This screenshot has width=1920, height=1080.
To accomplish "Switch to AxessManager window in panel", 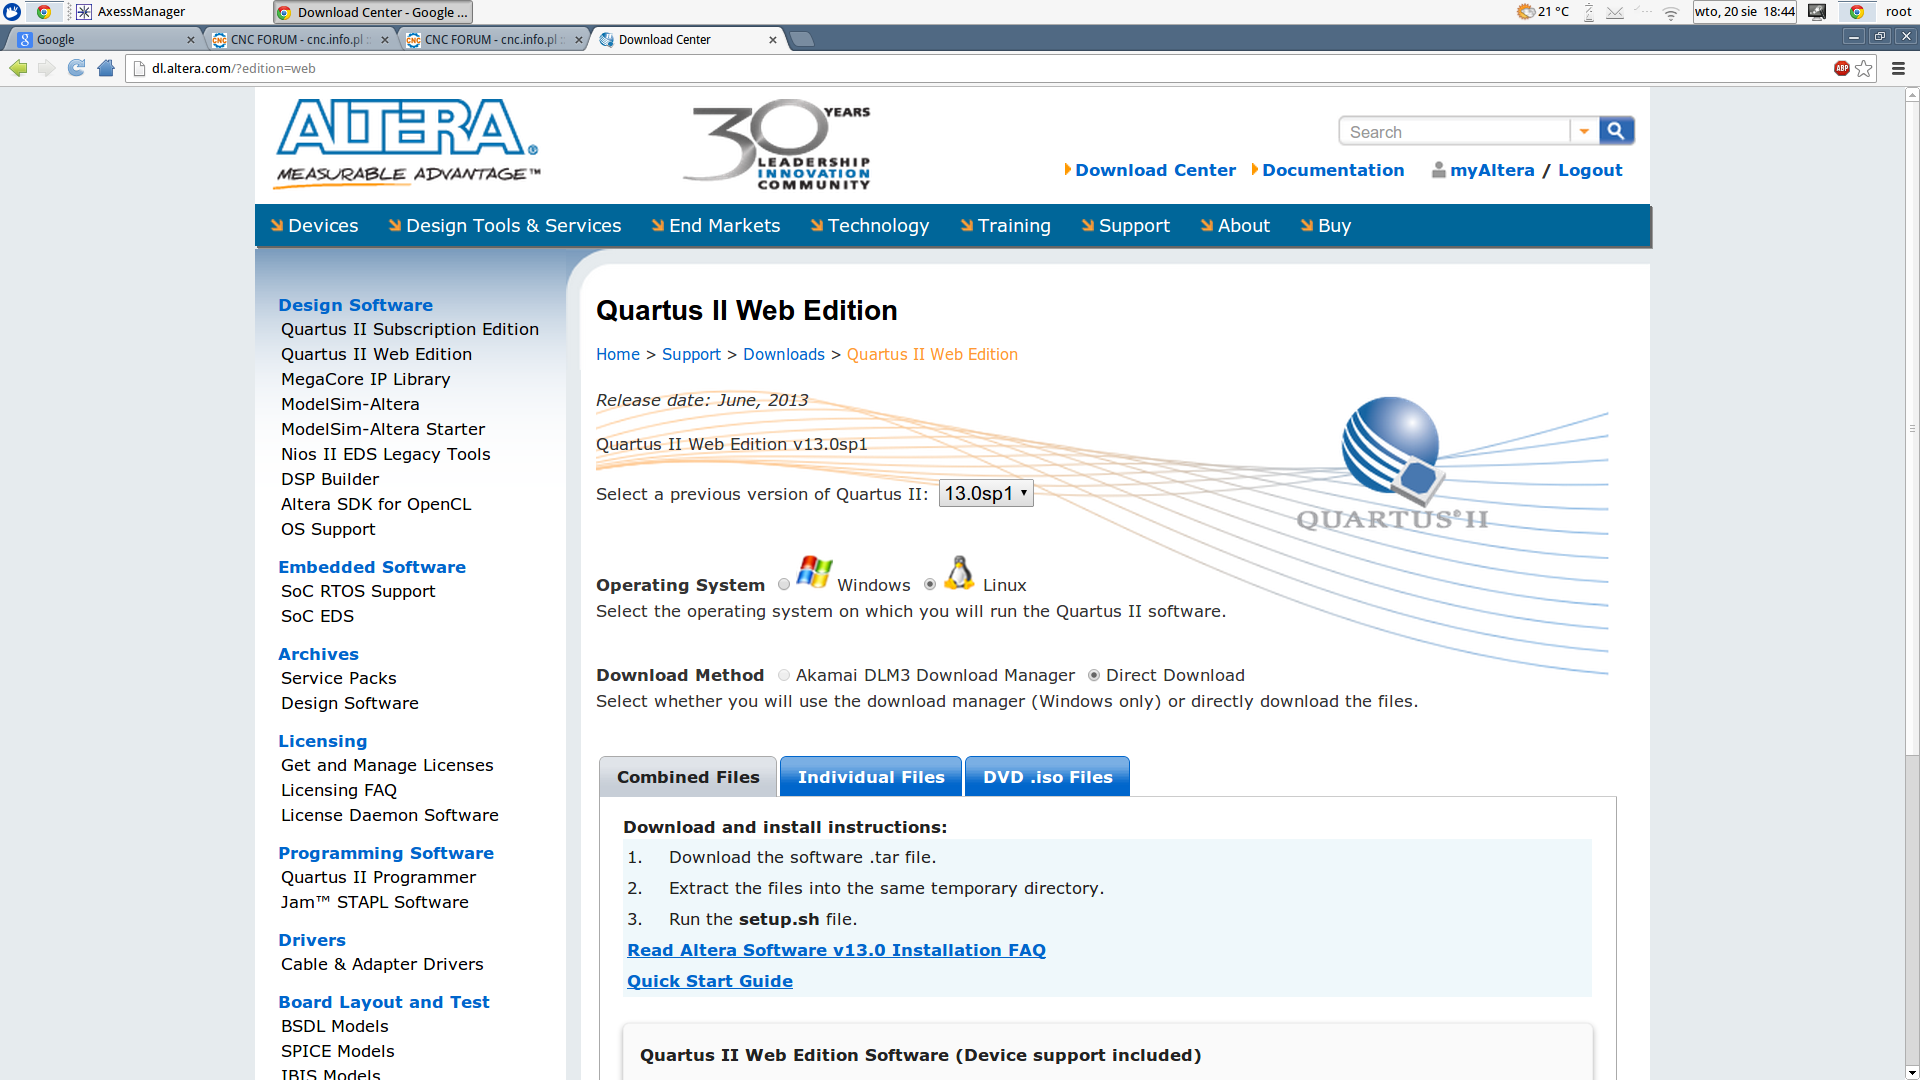I will coord(132,12).
